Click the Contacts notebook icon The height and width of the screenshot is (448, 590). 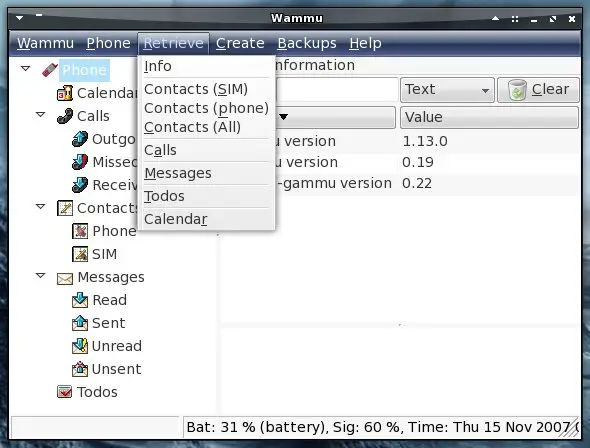point(65,208)
